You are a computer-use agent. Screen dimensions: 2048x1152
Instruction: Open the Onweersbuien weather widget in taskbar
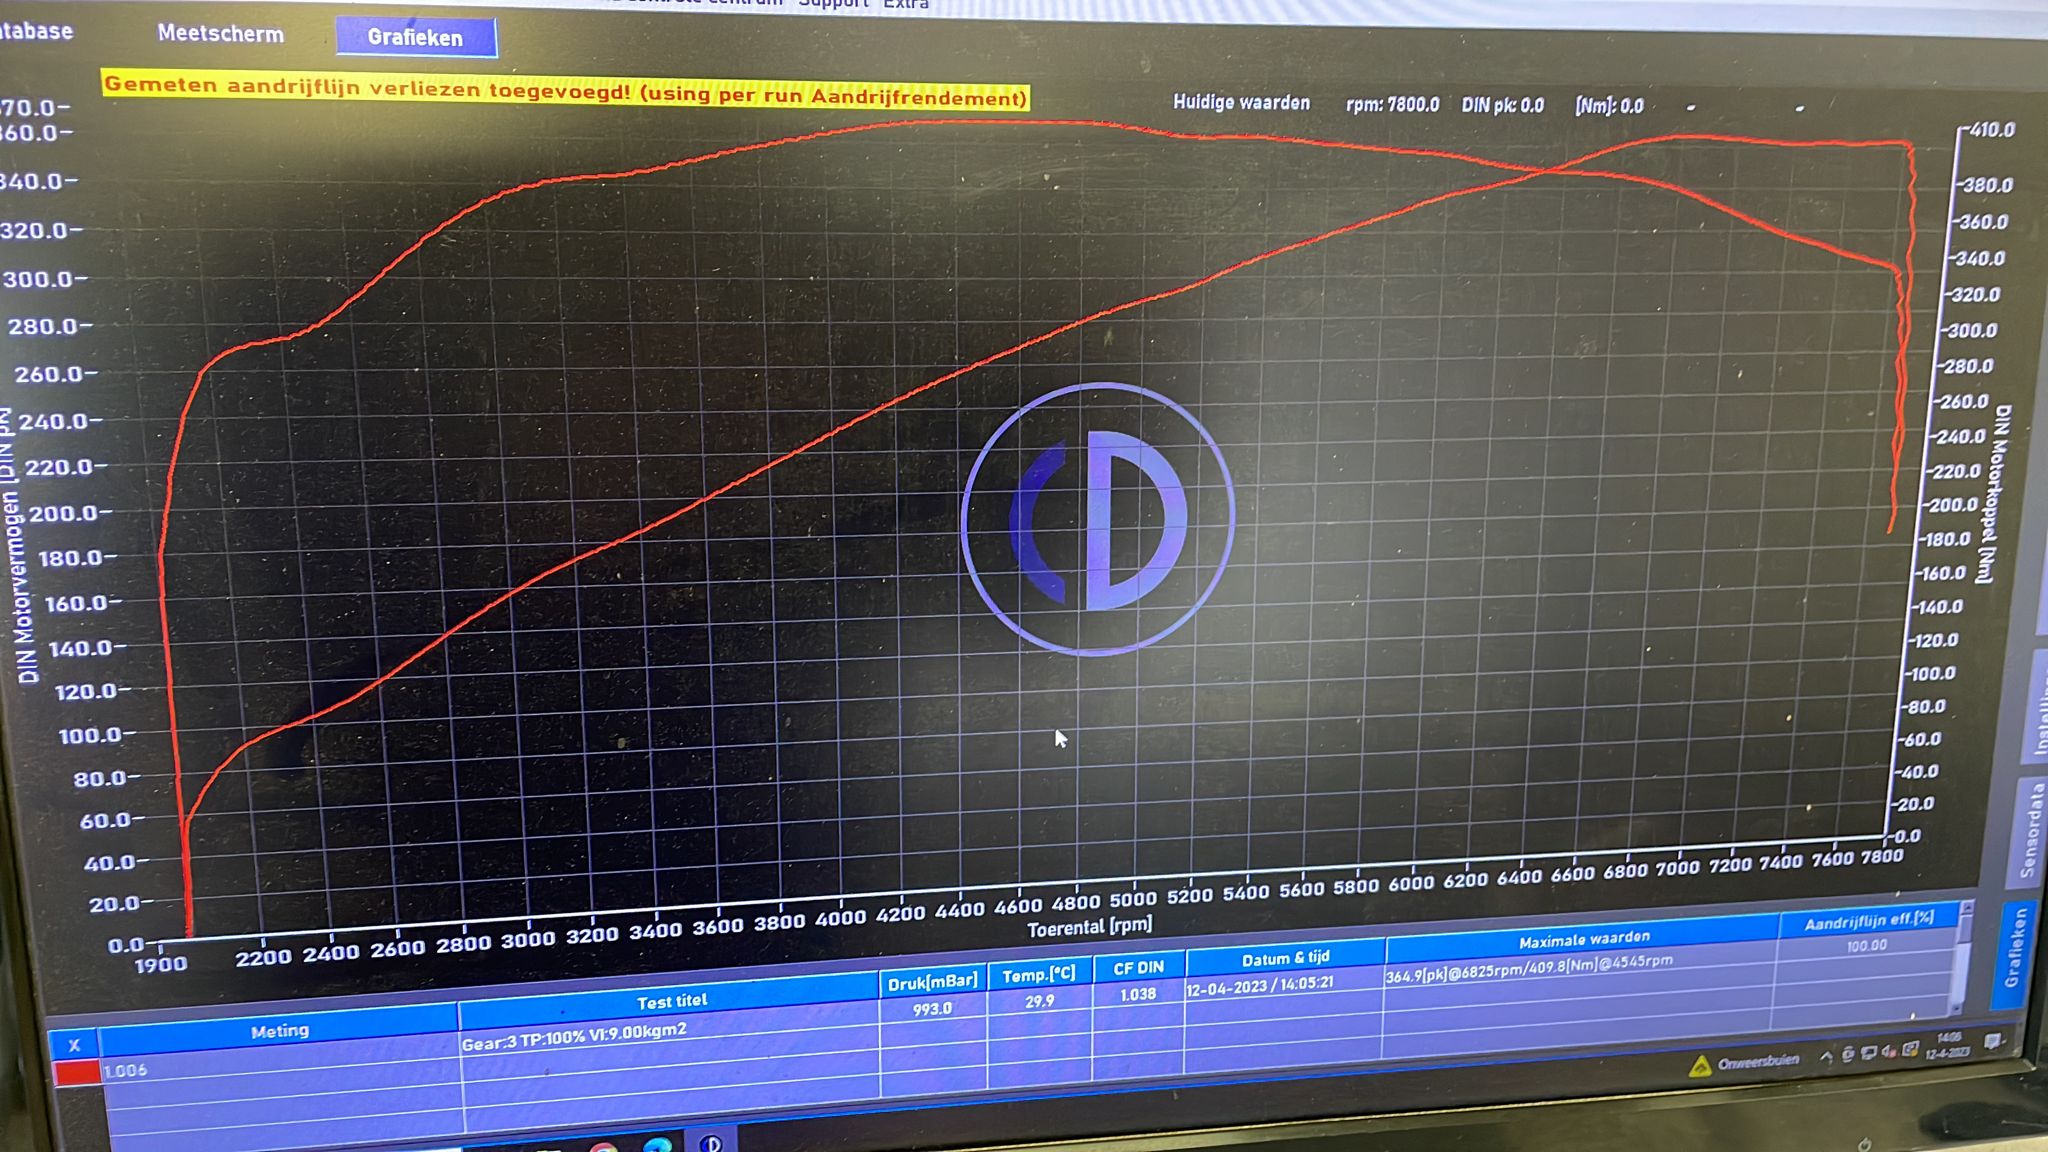point(1744,1064)
